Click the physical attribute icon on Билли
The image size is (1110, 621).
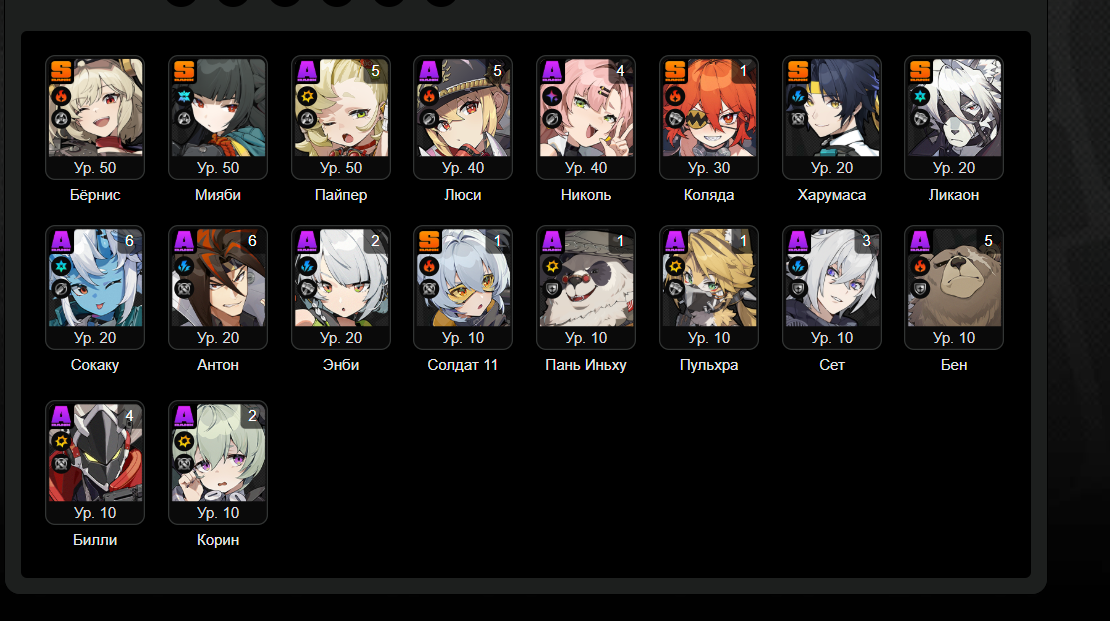tap(62, 440)
